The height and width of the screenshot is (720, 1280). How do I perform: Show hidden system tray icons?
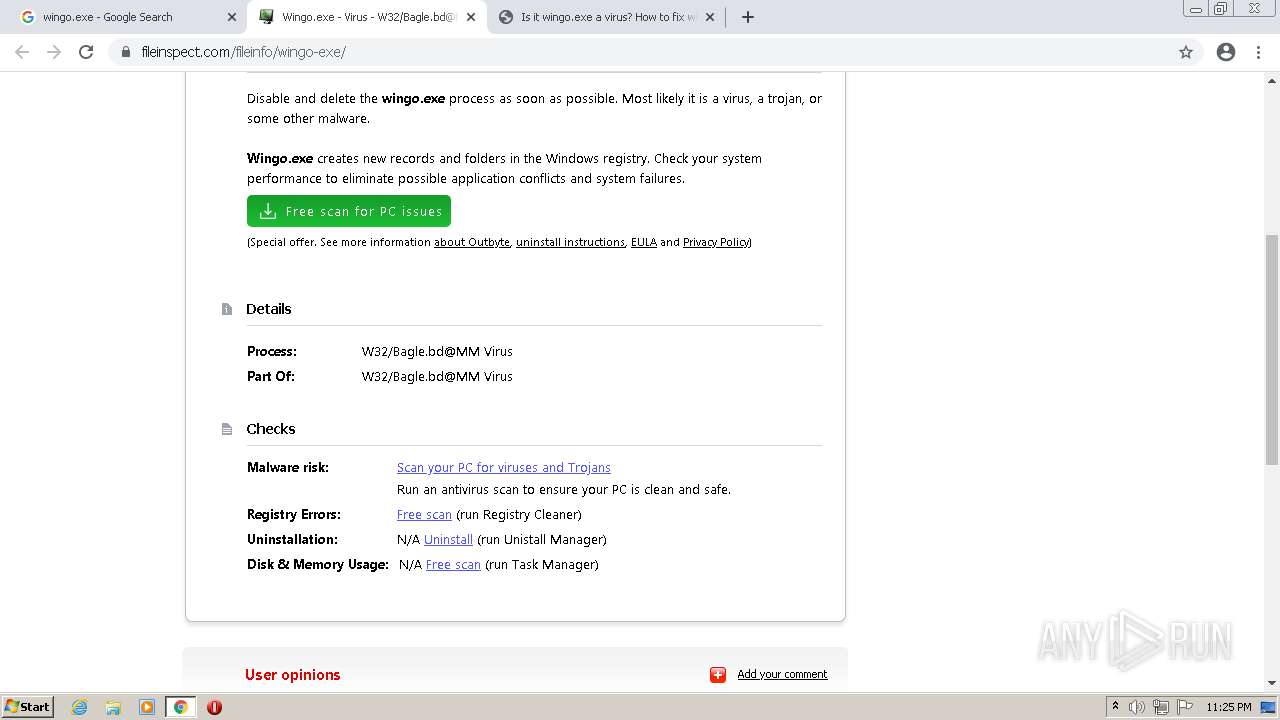[x=1115, y=707]
